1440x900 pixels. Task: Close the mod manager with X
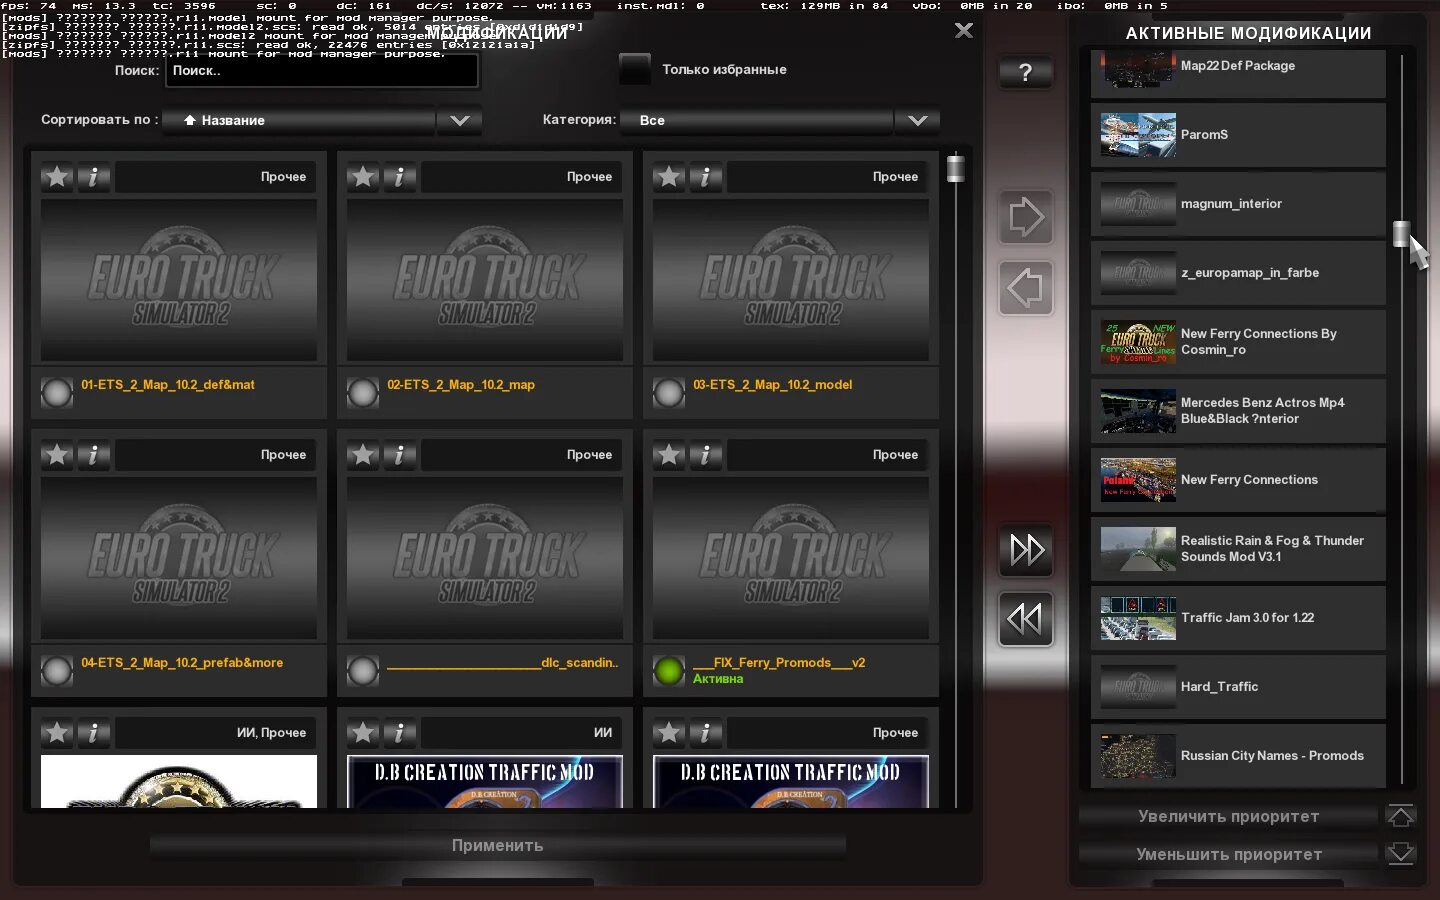pyautogui.click(x=964, y=30)
